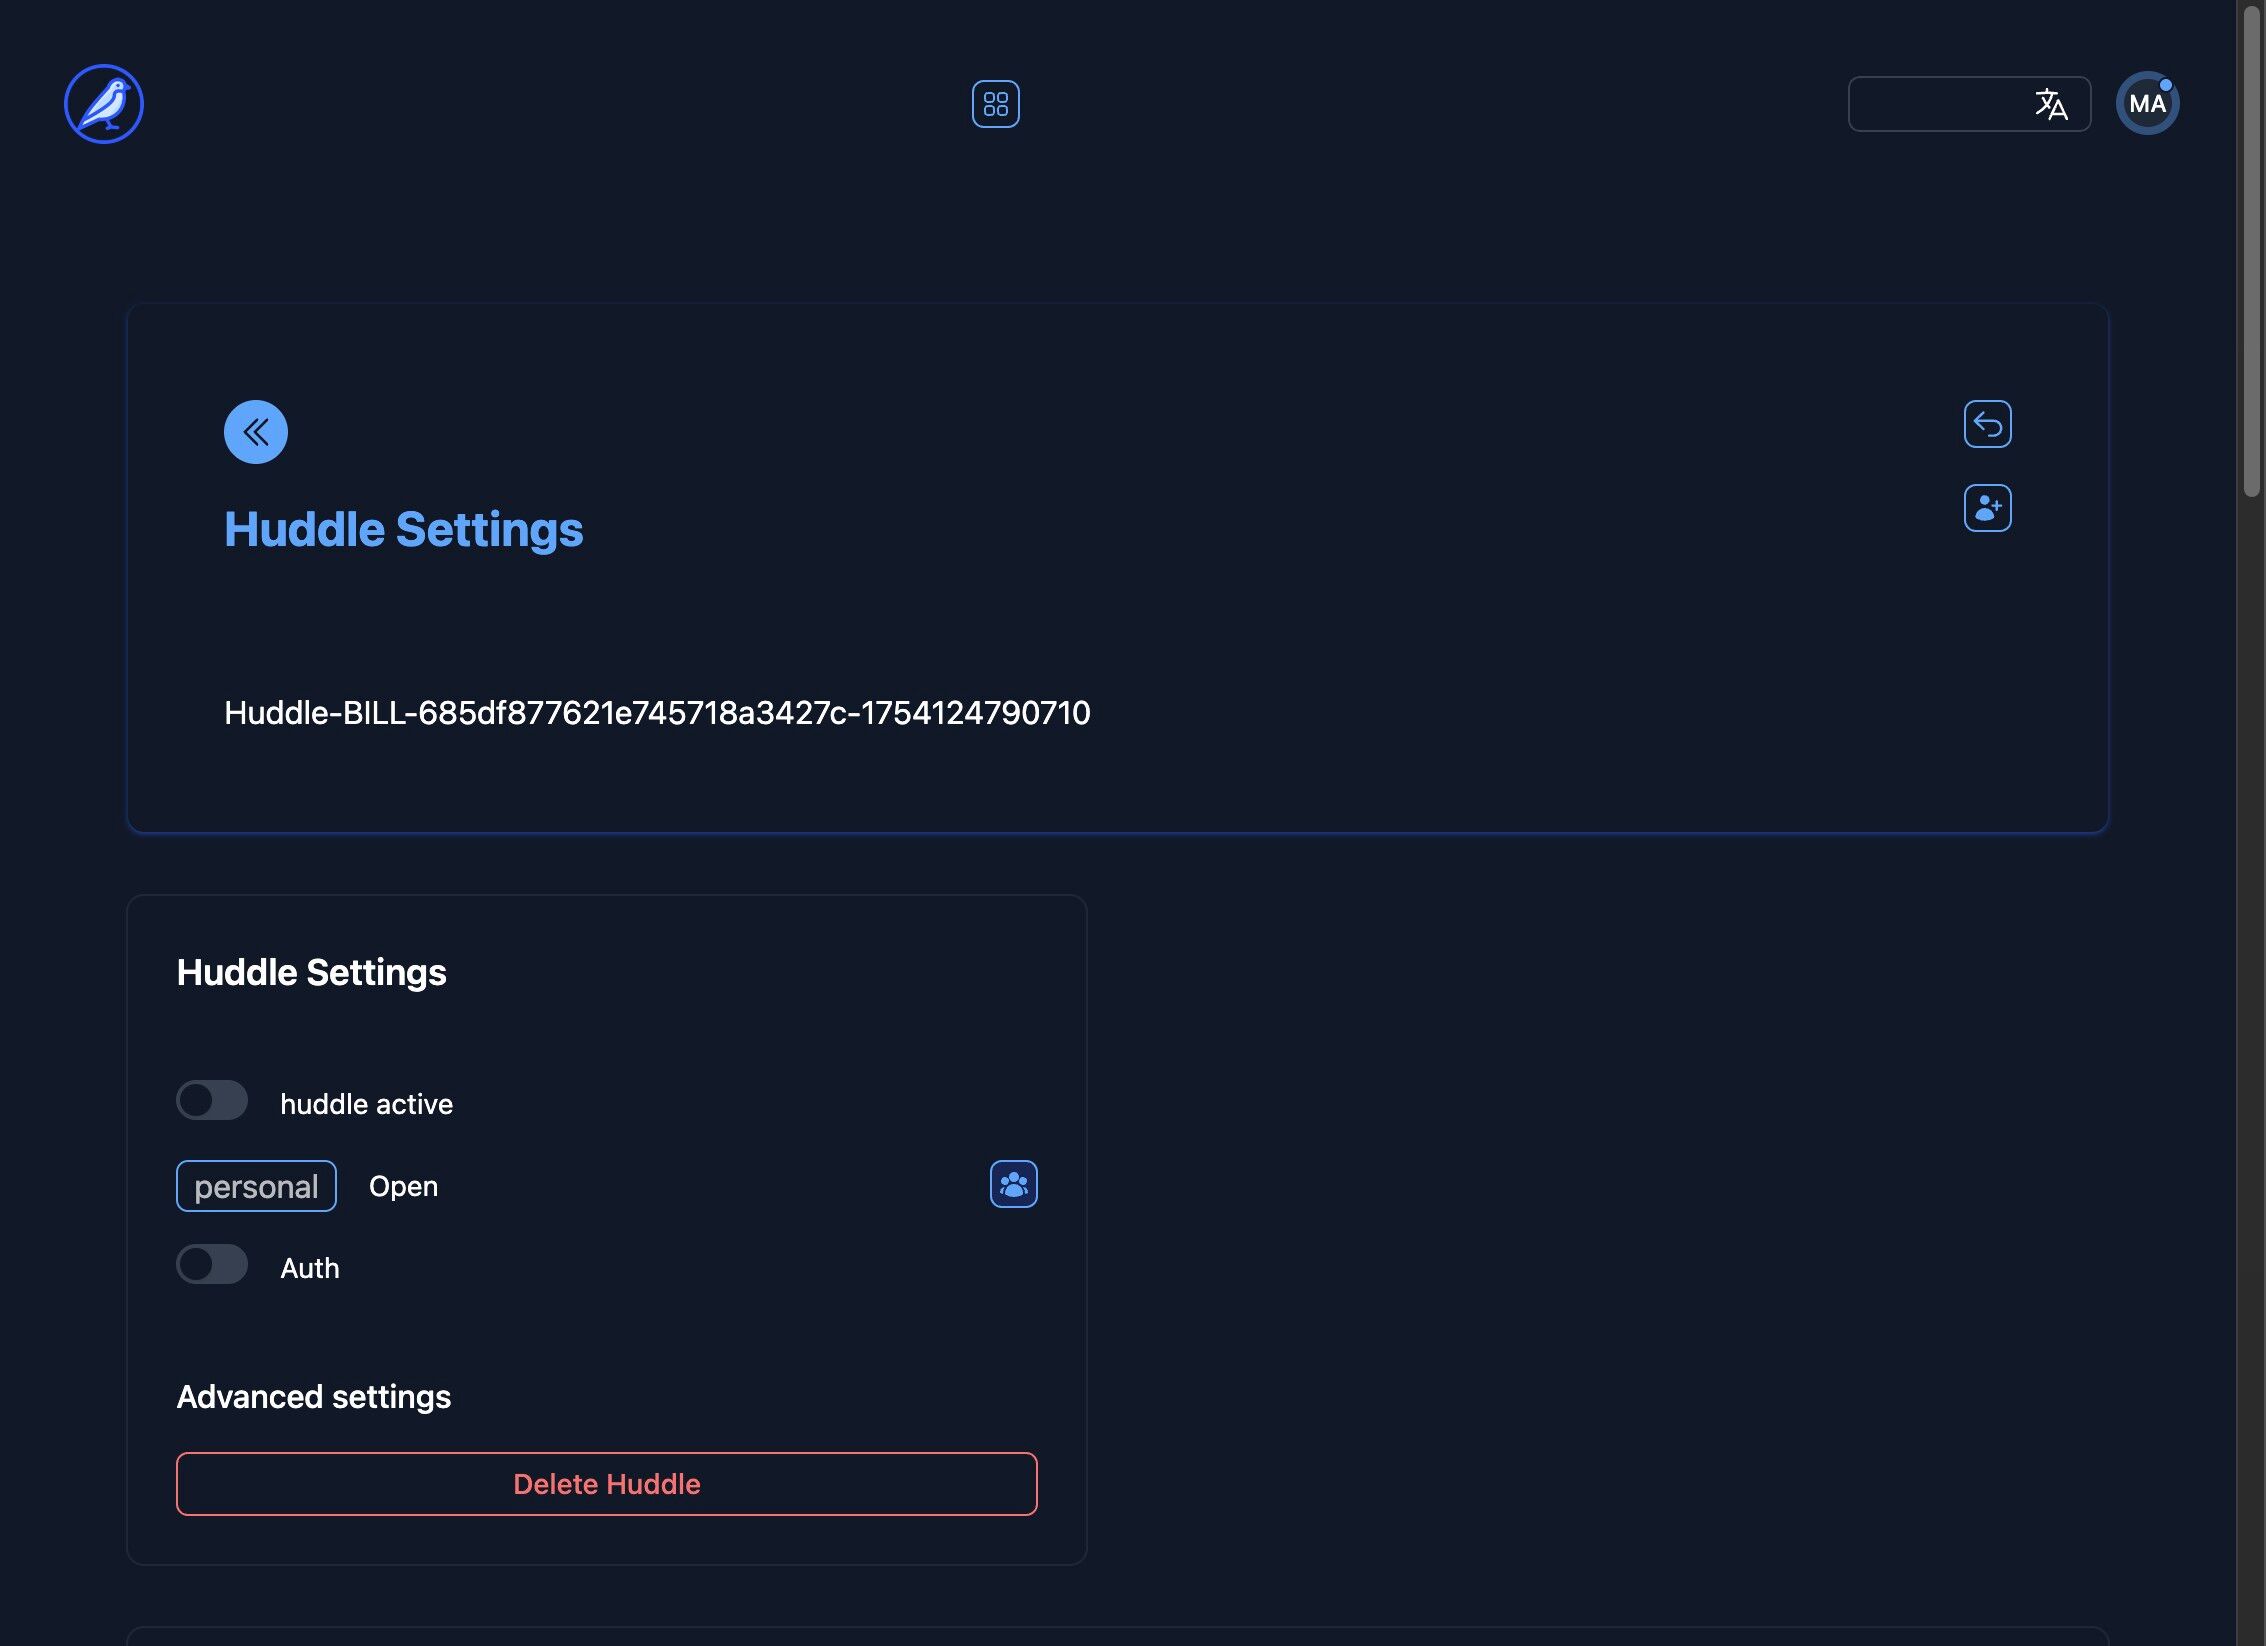Viewport: 2266px width, 1646px height.
Task: Click the Open access label
Action: 403,1186
